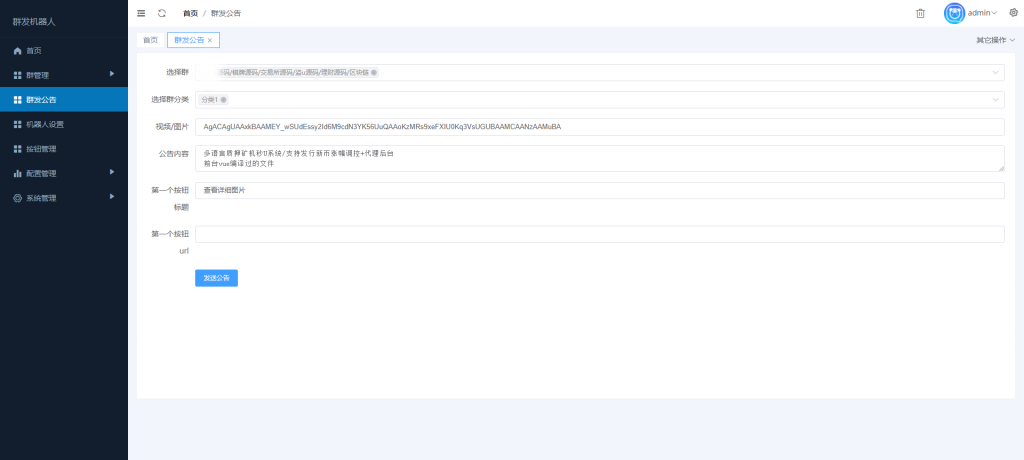Click the 视频/图片 field label
Viewport: 1024px width, 460px height.
[174, 127]
